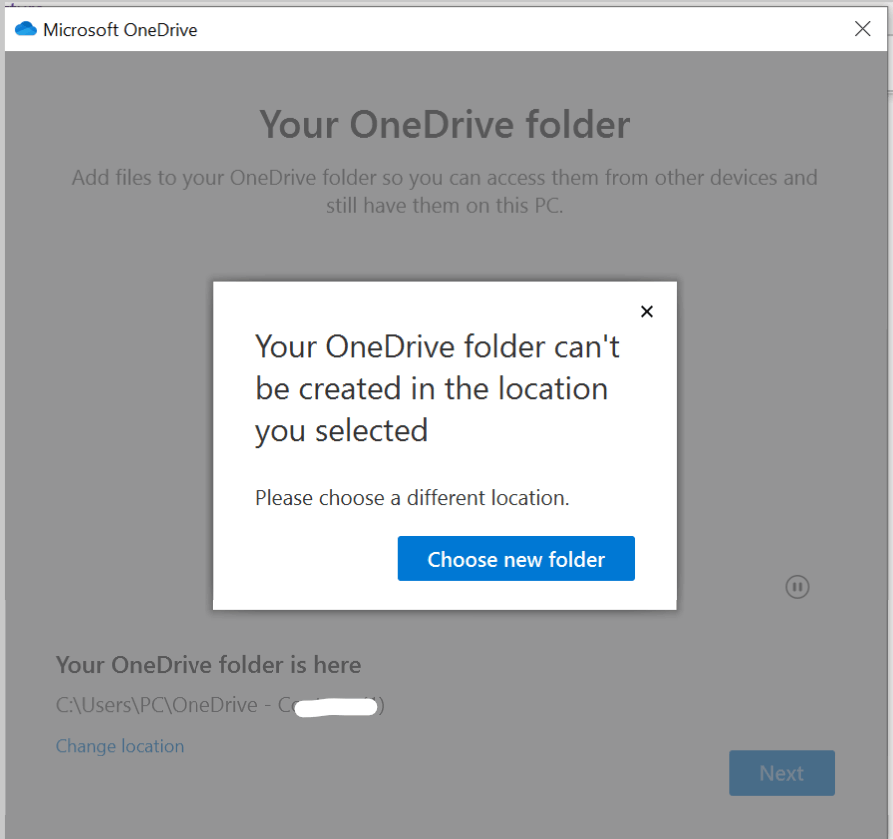The image size is (893, 839).
Task: Click the OneDrive cloud logo in title bar
Action: 26,29
